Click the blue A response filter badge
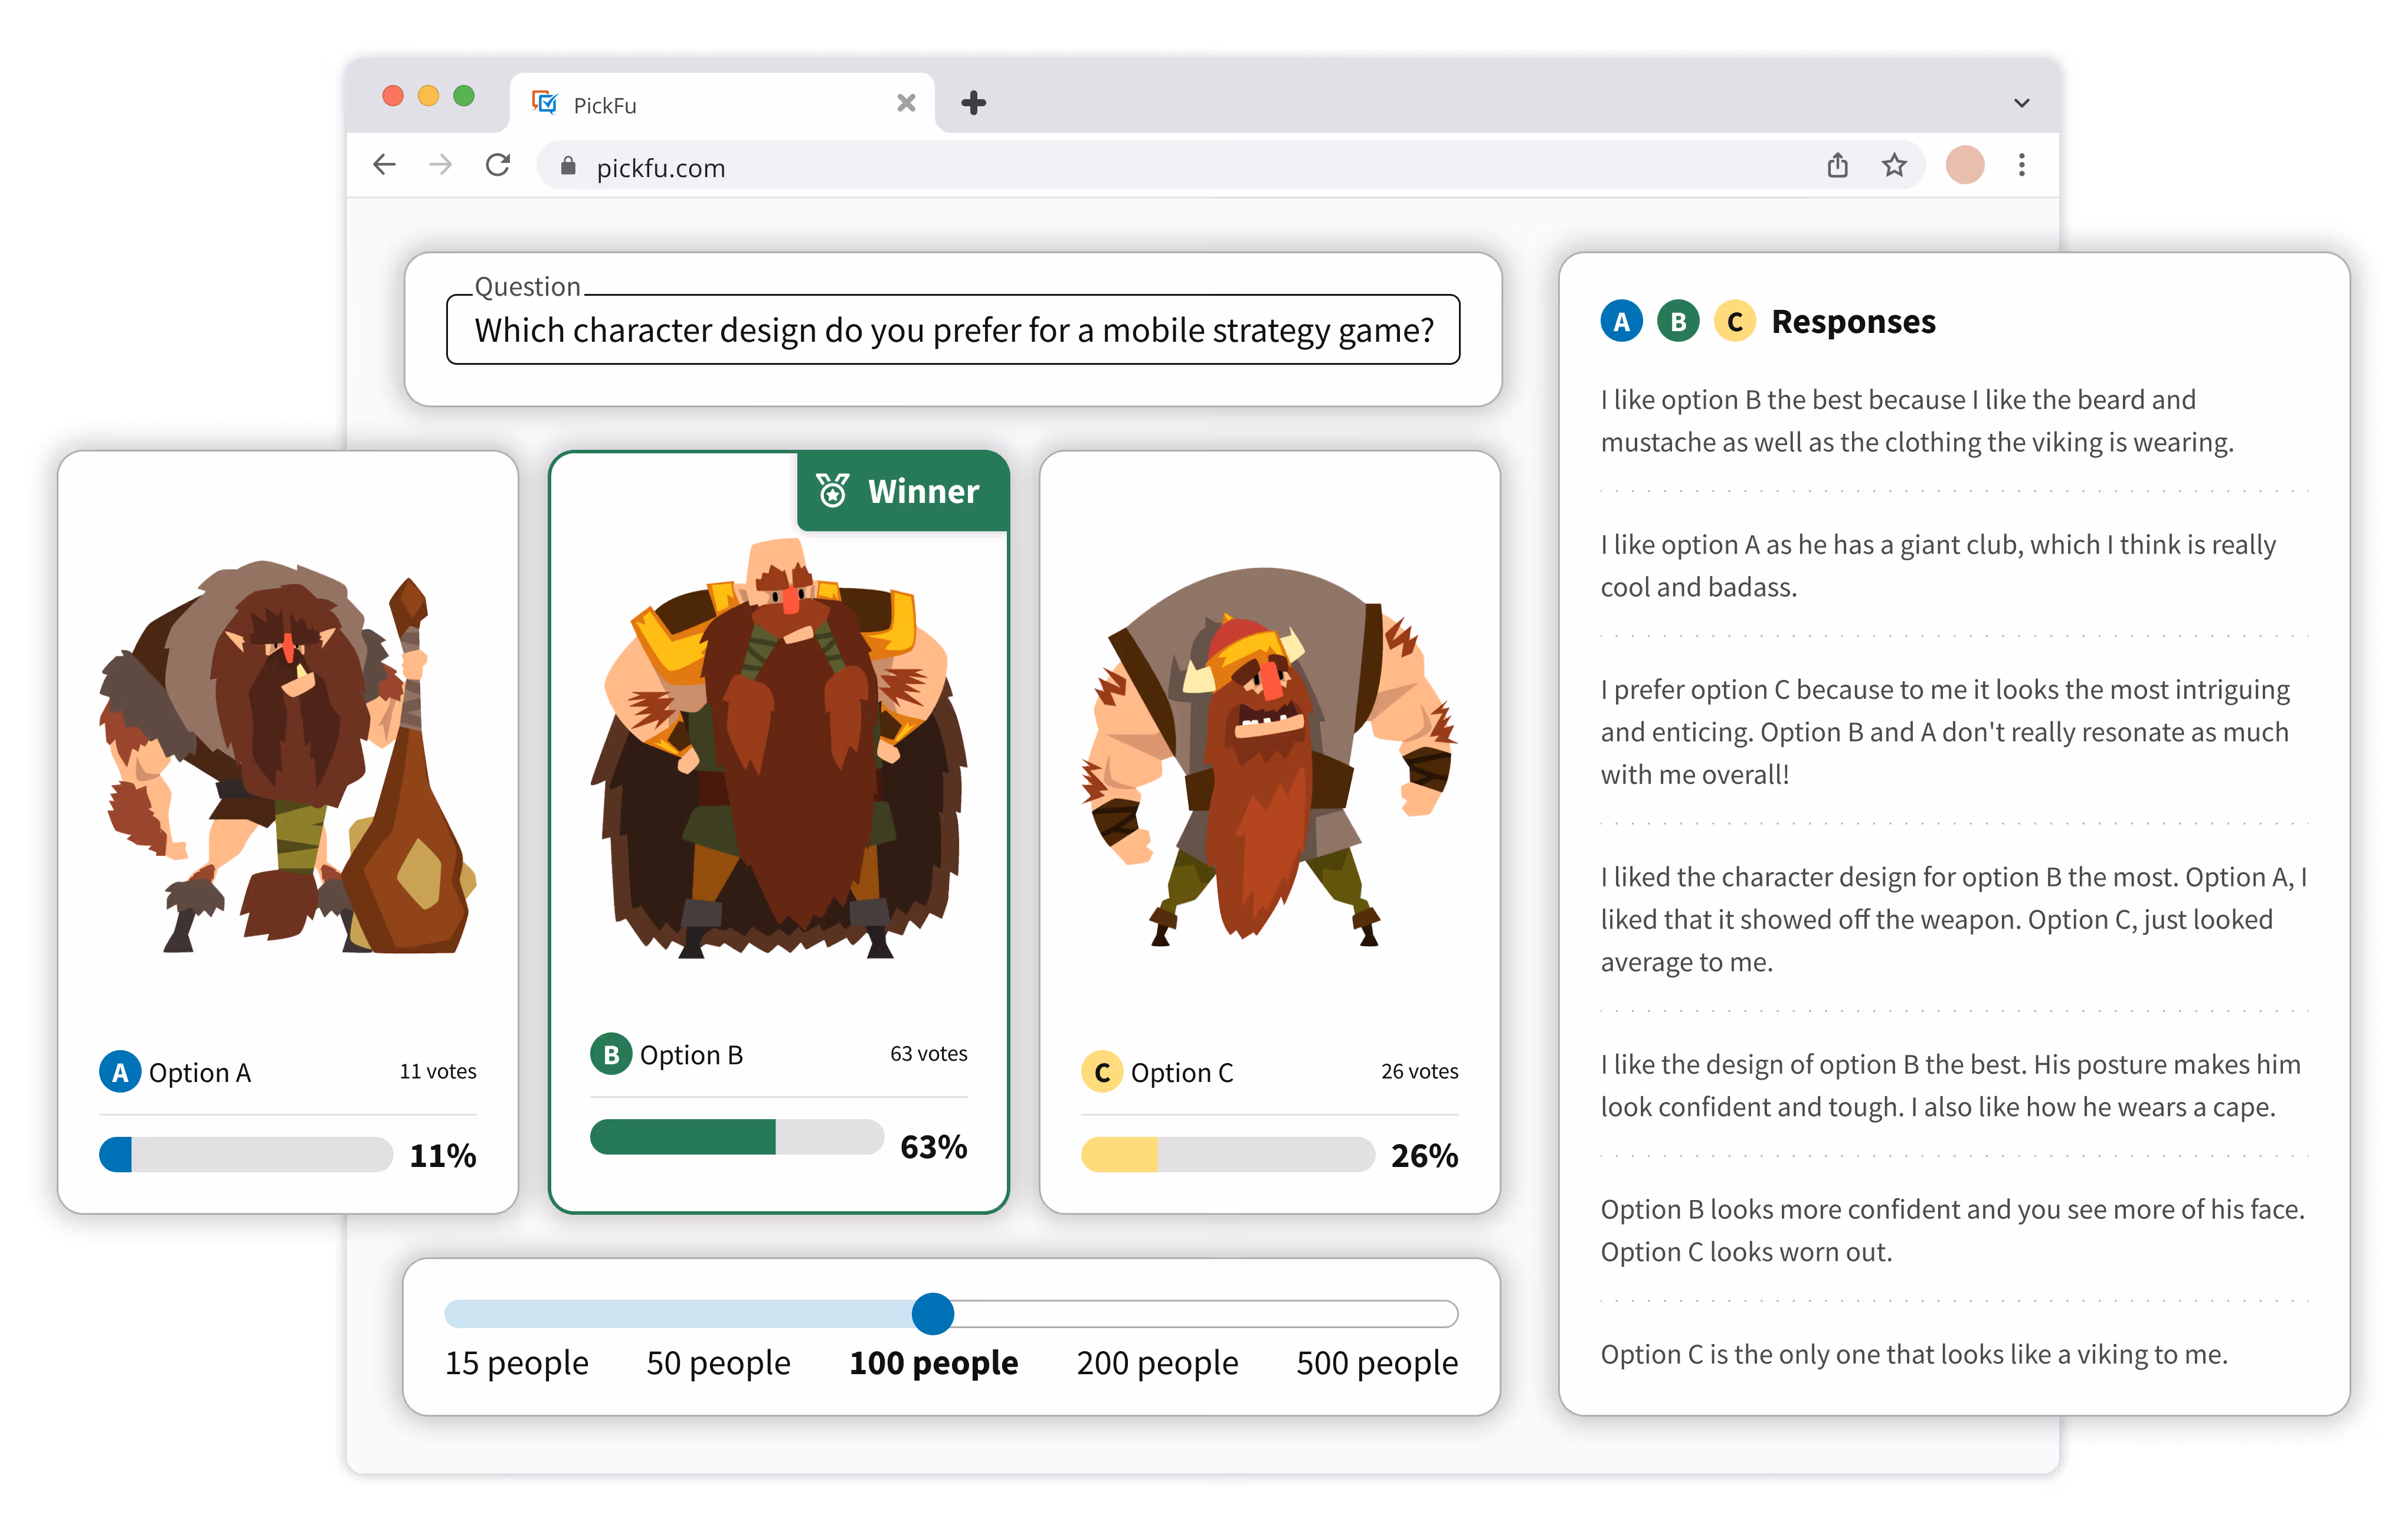 click(x=1621, y=322)
